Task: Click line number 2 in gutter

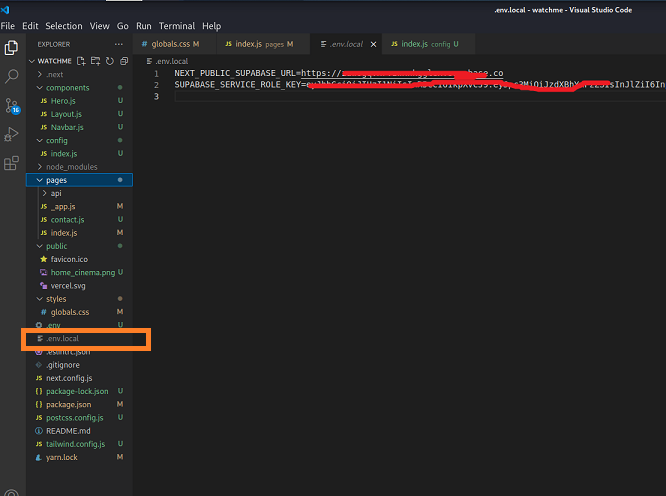Action: click(x=156, y=85)
